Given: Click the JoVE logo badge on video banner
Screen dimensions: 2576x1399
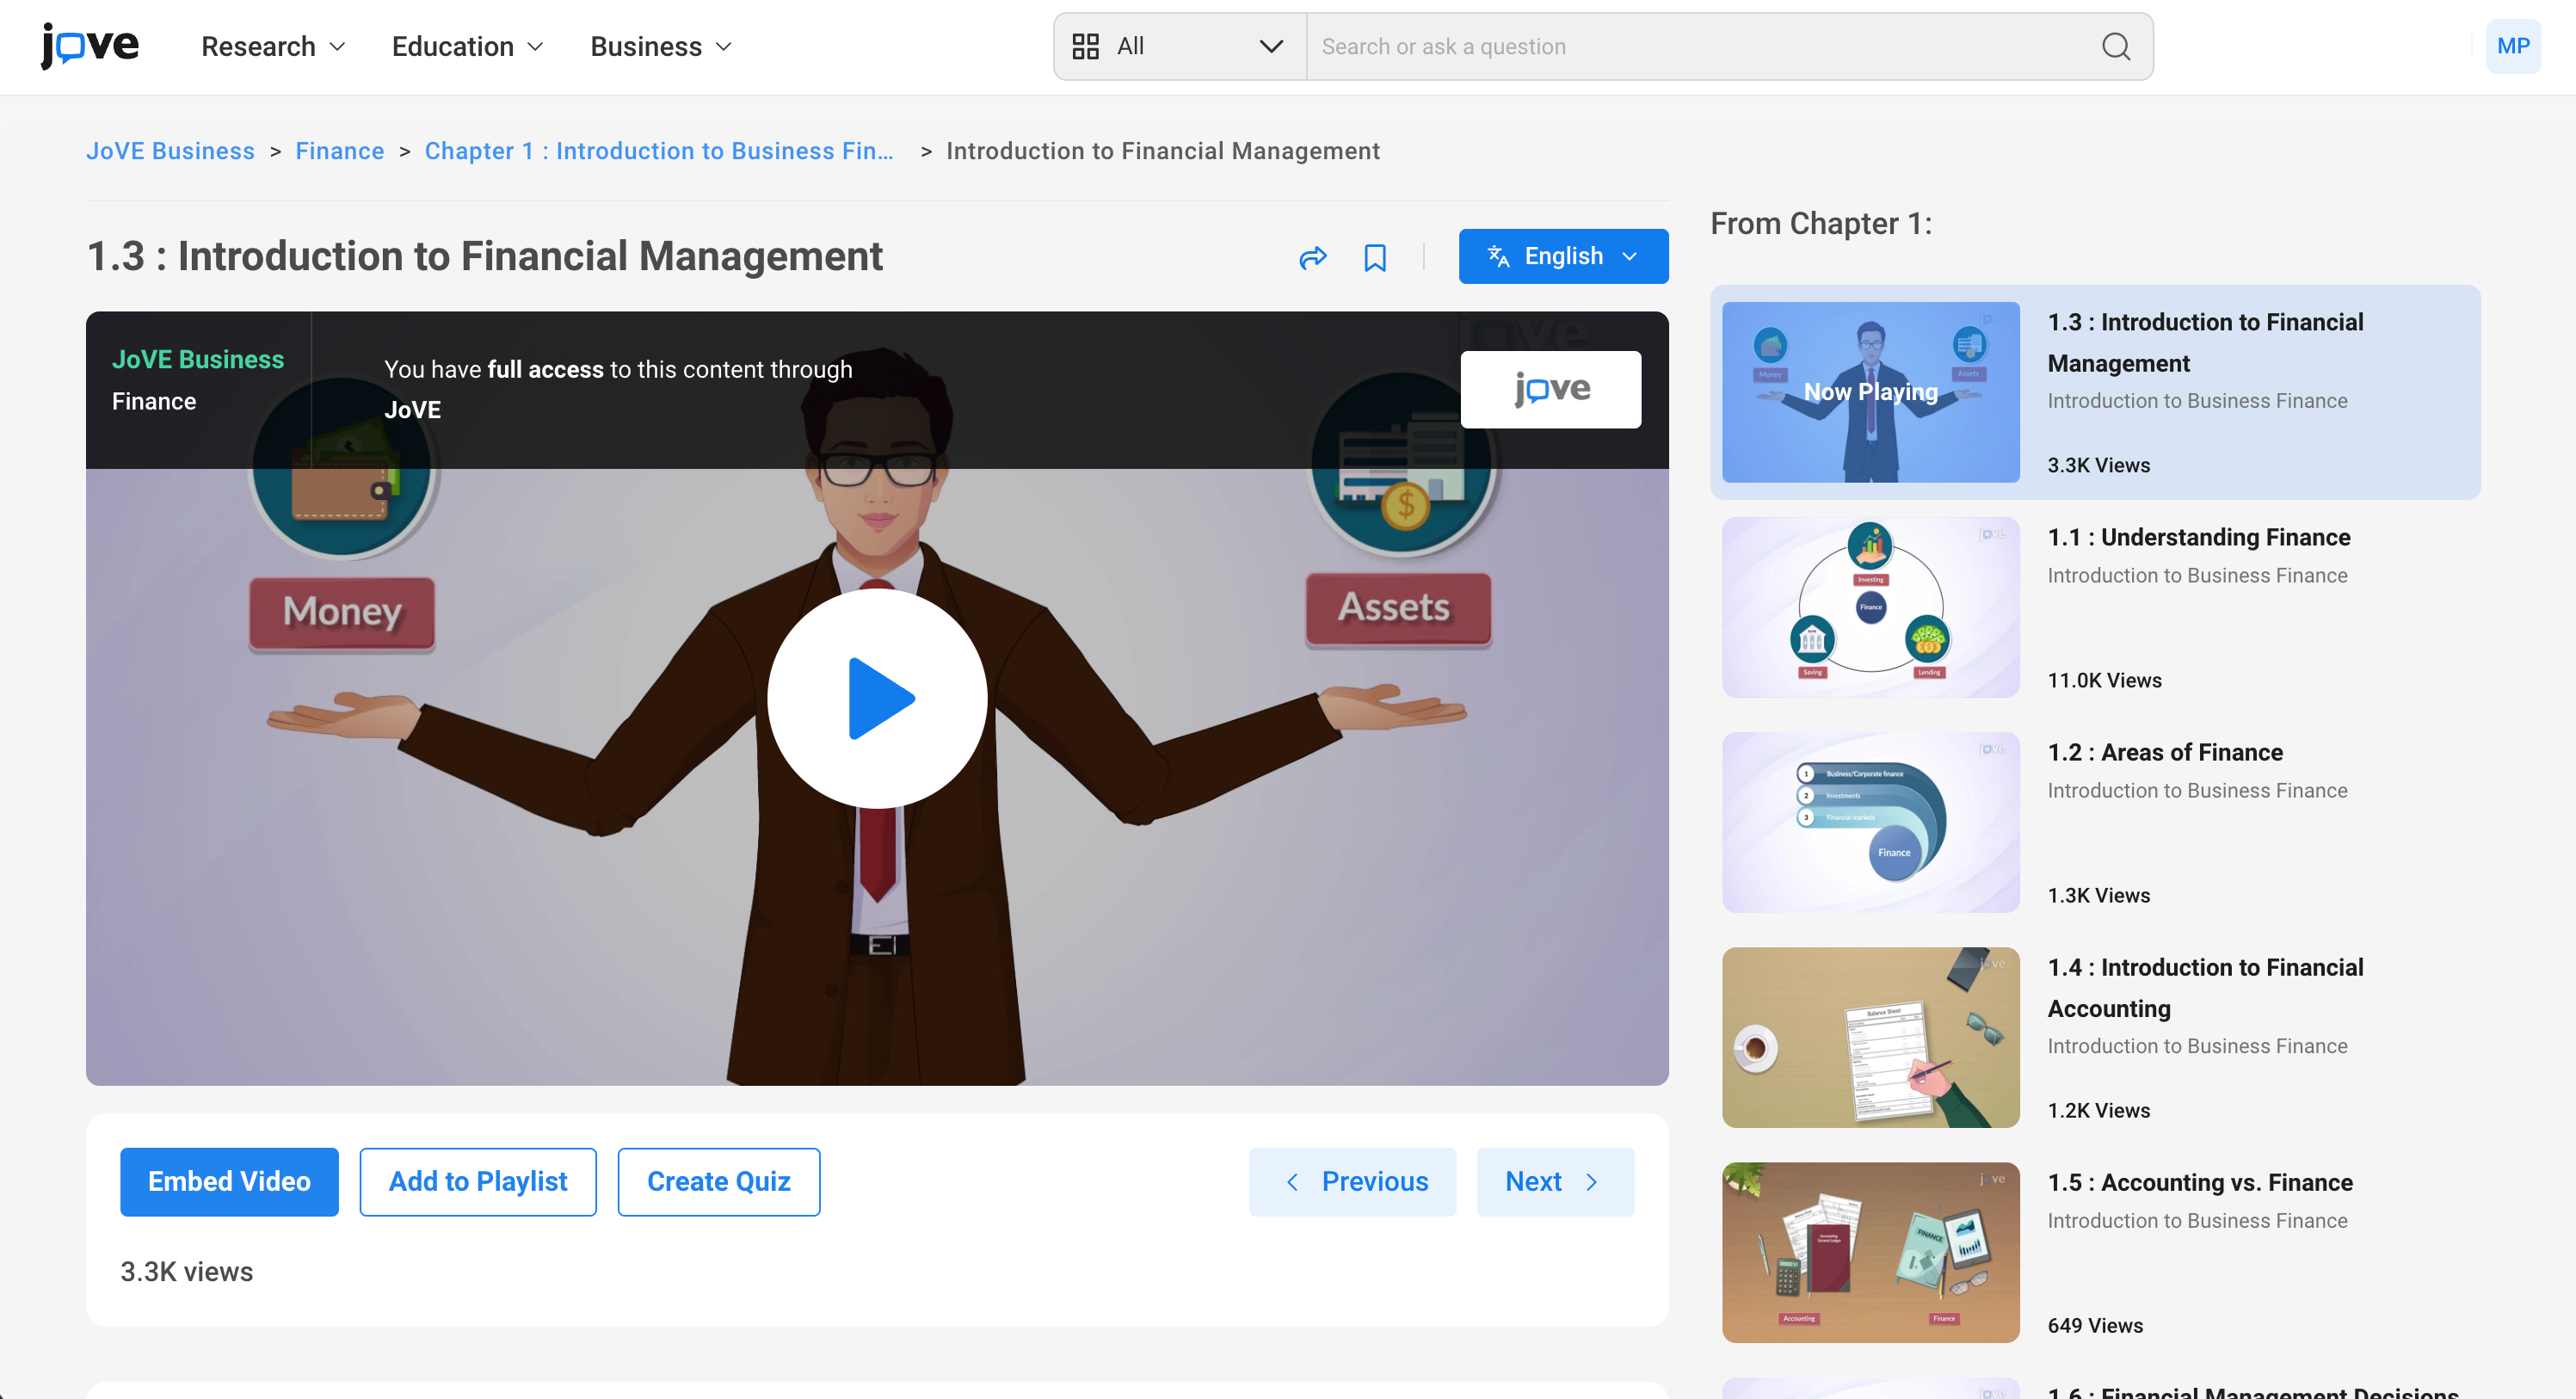Looking at the screenshot, I should coord(1550,389).
